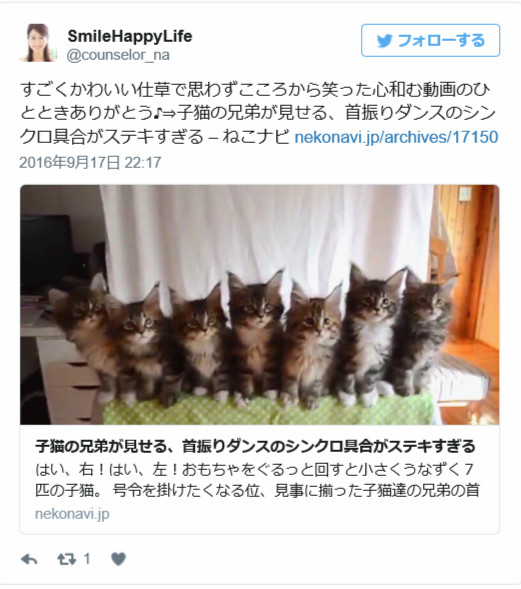Click the retweet count number 1
The width and height of the screenshot is (521, 589).
87,559
